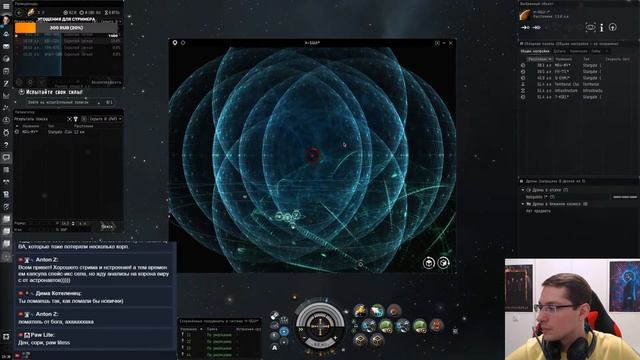Open the Neocom hamburger menu
The width and height of the screenshot is (640, 360).
click(6, 6)
